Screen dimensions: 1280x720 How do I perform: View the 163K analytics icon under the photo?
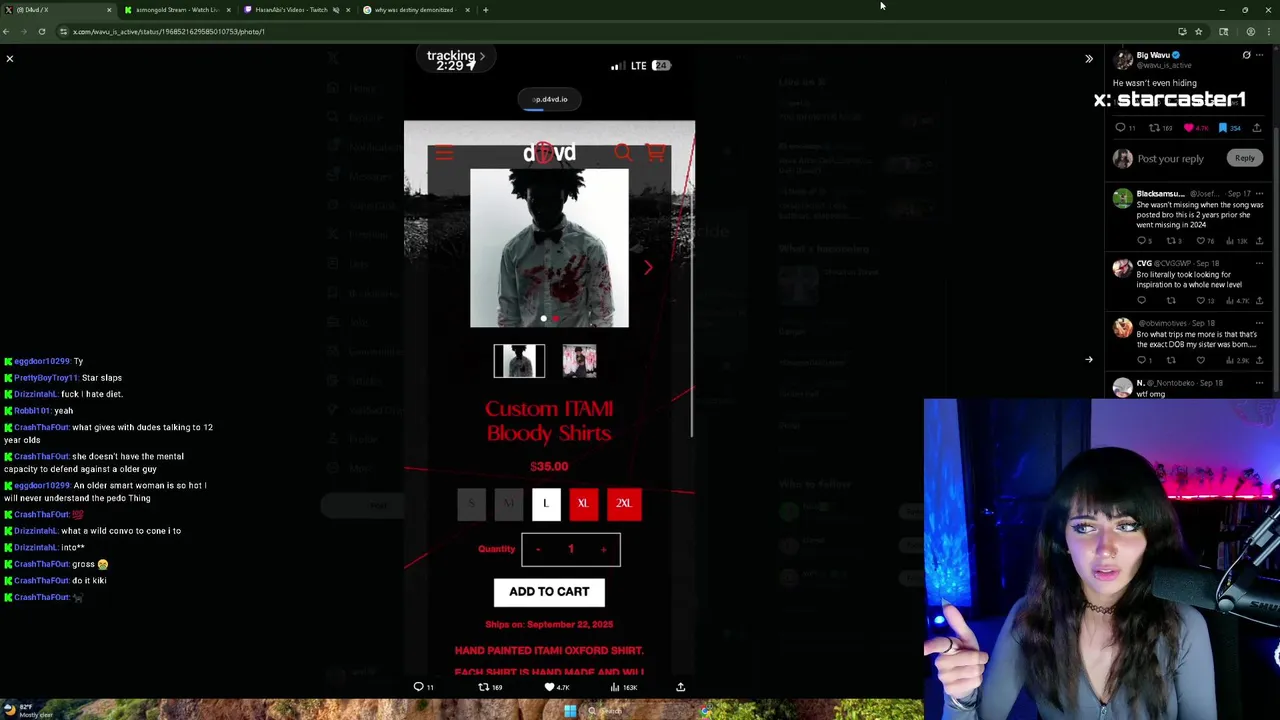[615, 687]
